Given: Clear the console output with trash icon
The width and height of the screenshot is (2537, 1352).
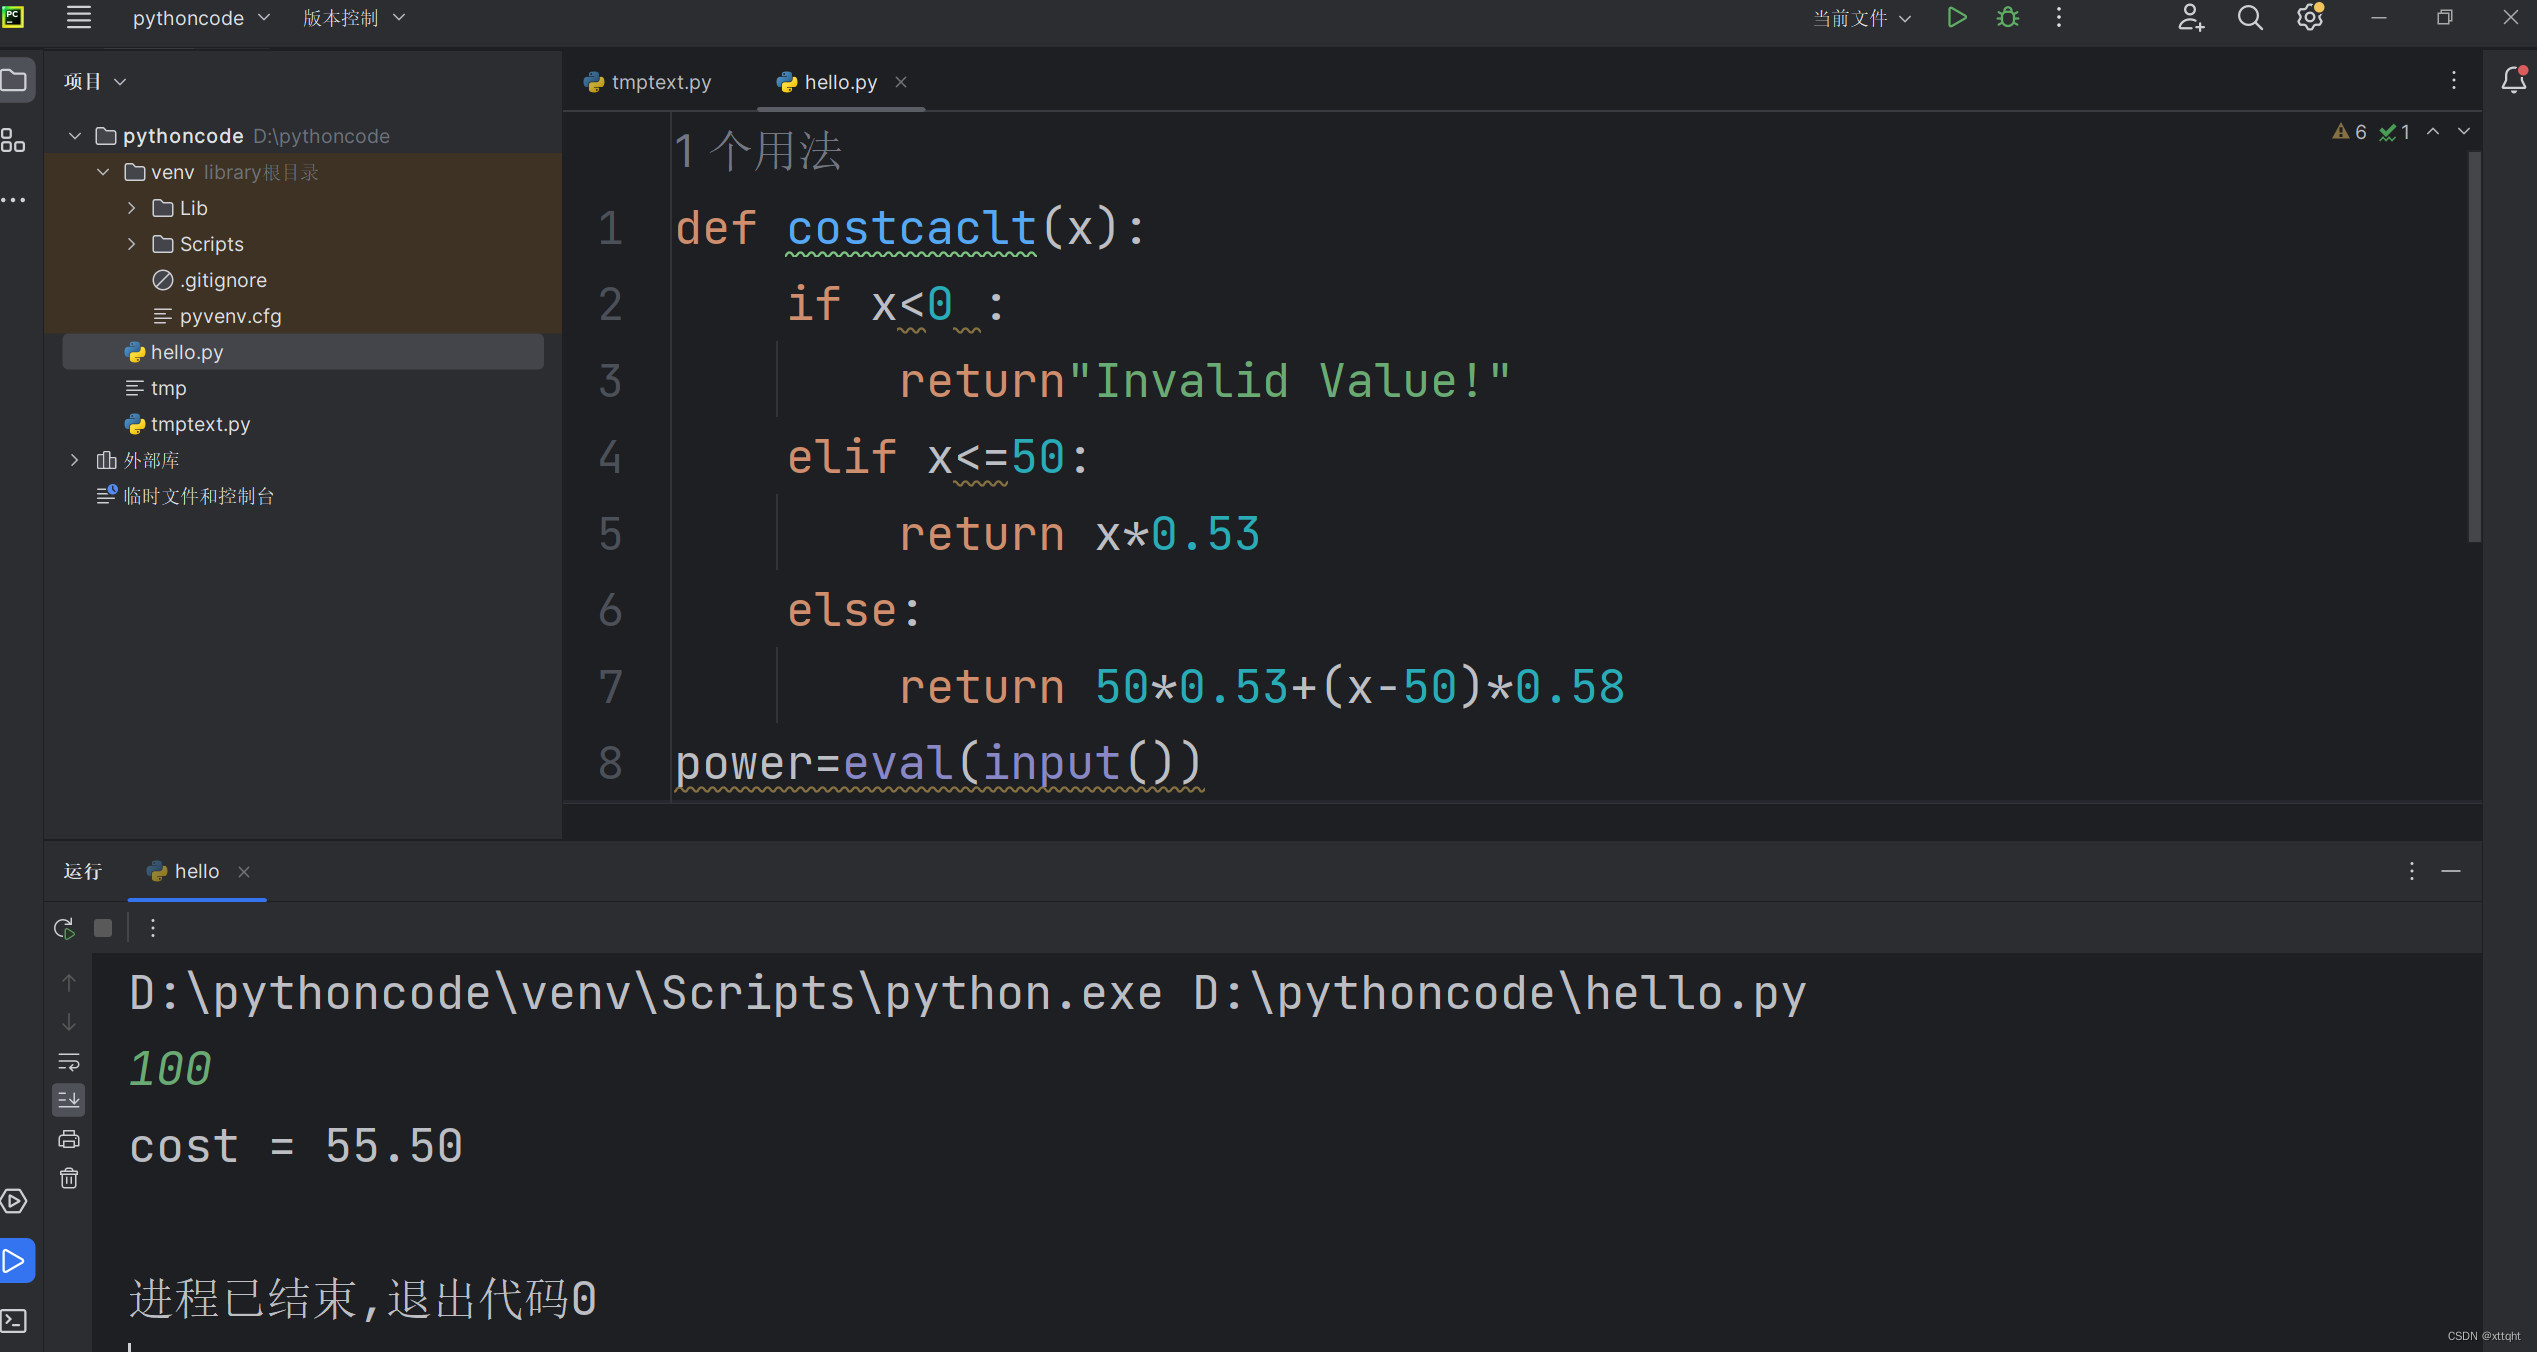Looking at the screenshot, I should coord(68,1178).
